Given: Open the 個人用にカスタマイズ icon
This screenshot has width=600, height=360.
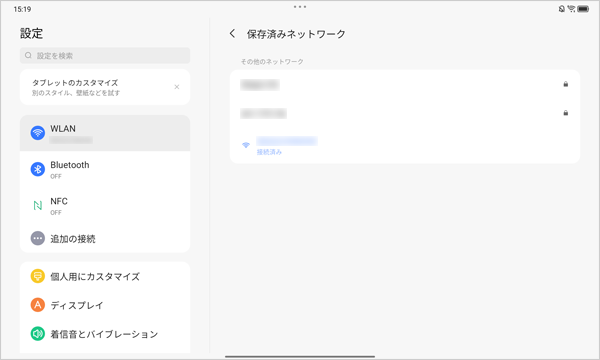Looking at the screenshot, I should 38,276.
